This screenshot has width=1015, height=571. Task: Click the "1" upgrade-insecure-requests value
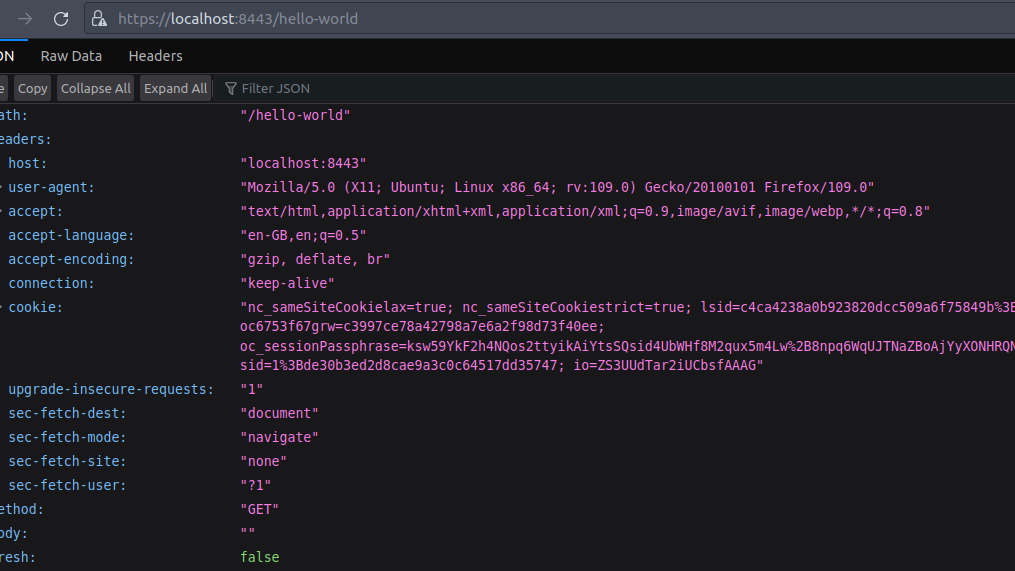(251, 389)
